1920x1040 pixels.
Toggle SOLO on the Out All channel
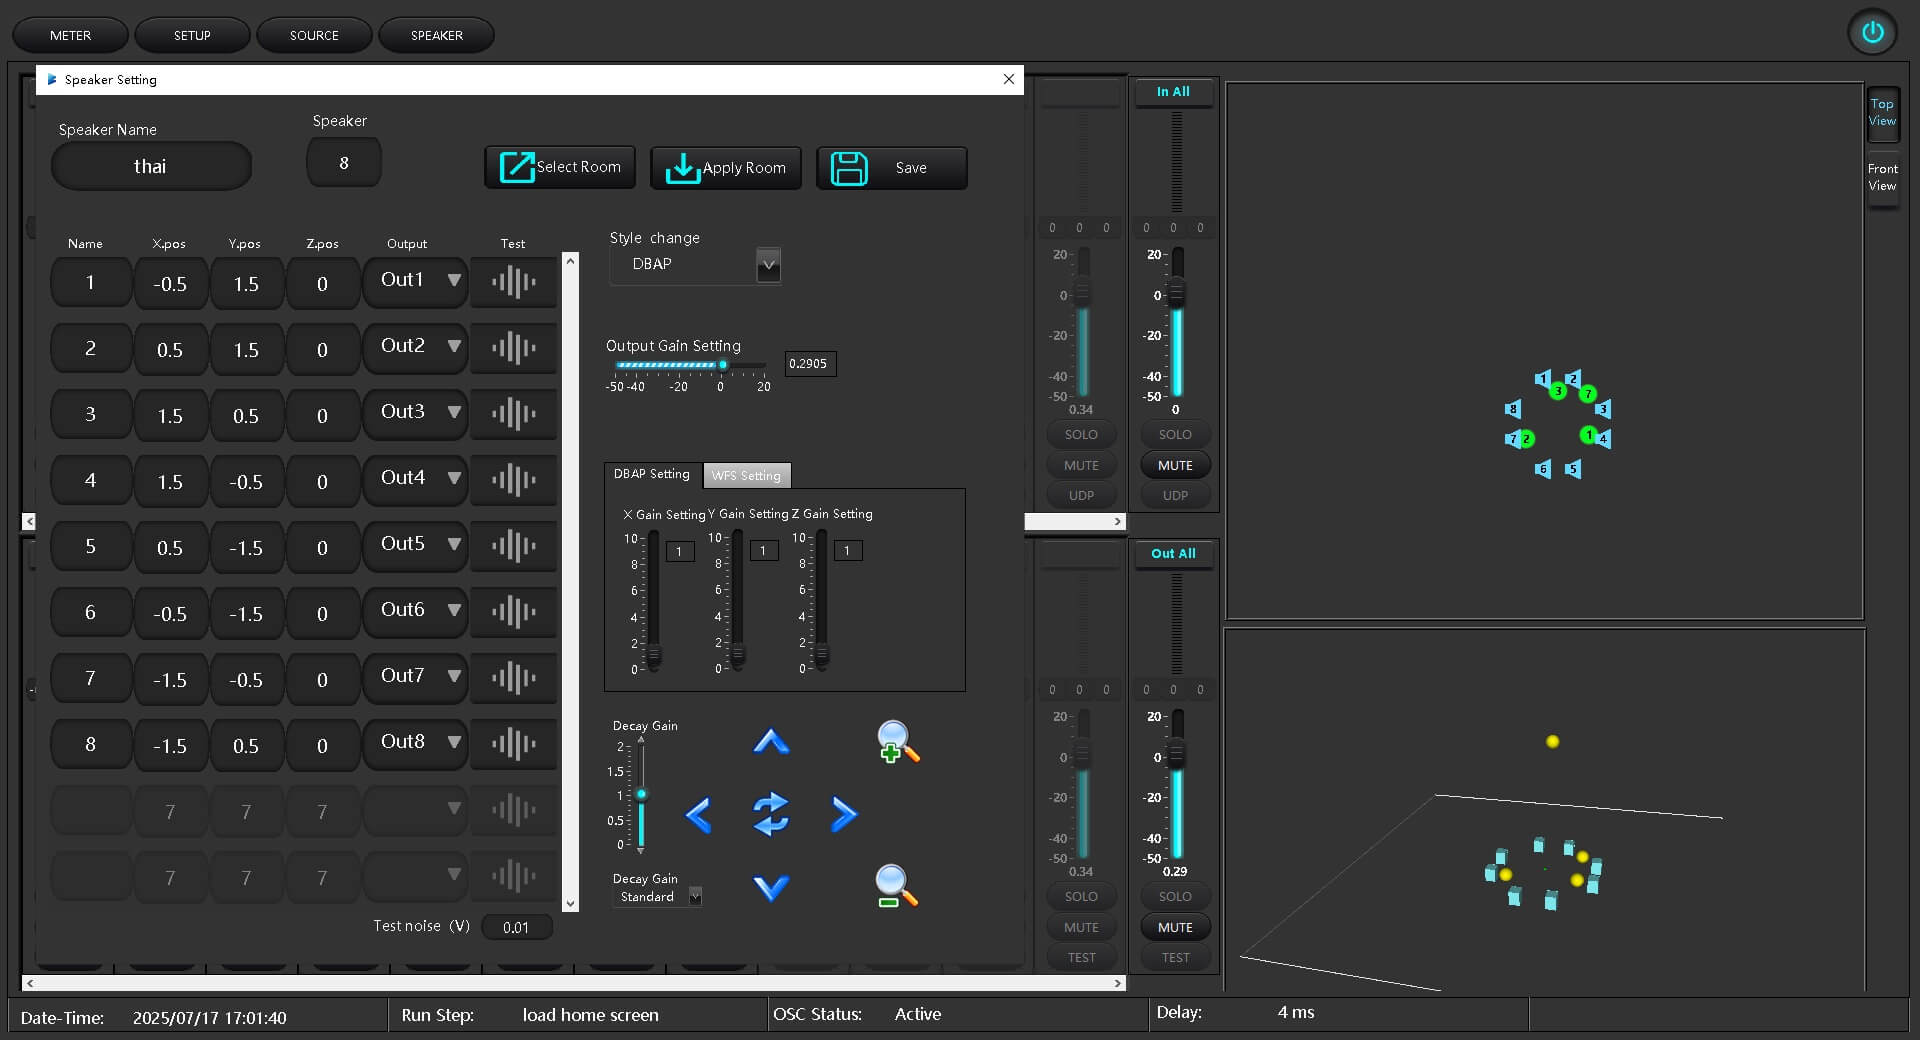point(1175,896)
